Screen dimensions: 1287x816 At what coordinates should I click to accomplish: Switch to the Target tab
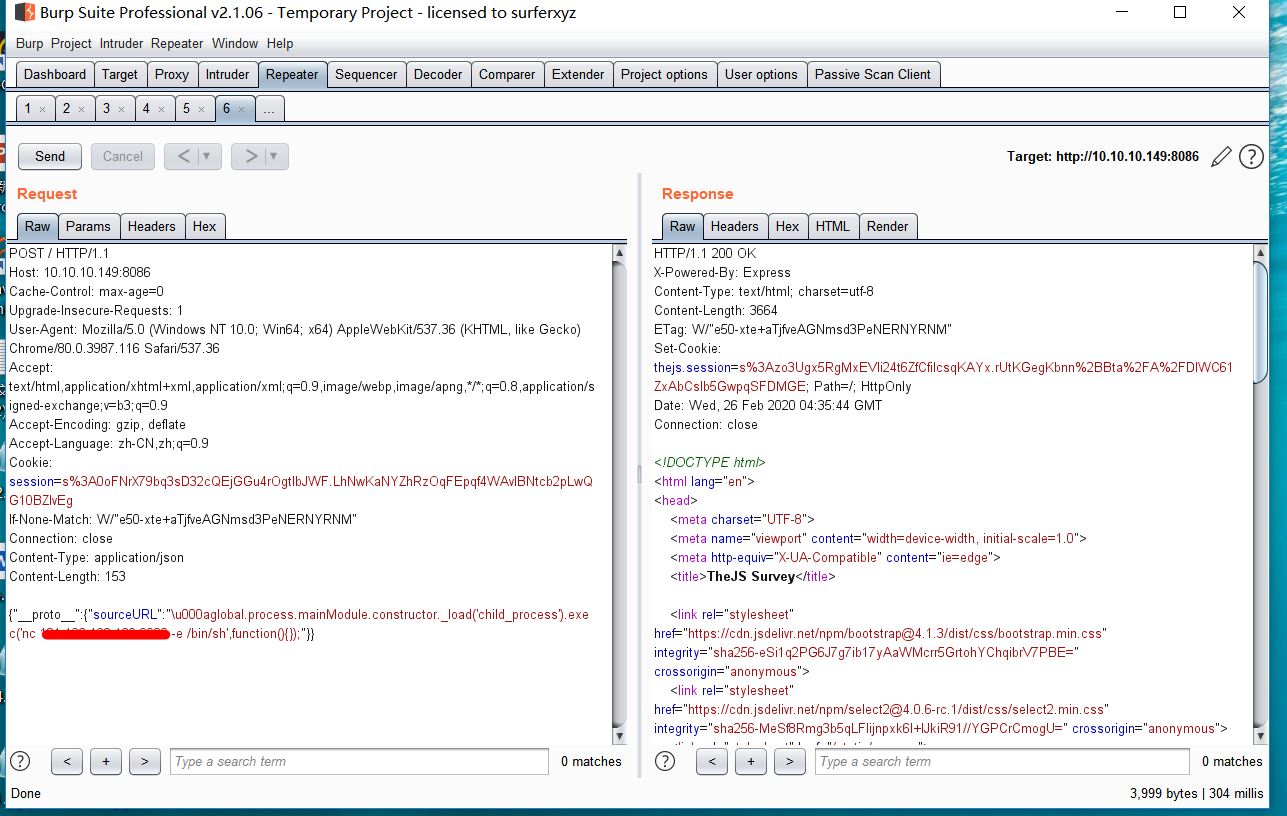coord(120,74)
